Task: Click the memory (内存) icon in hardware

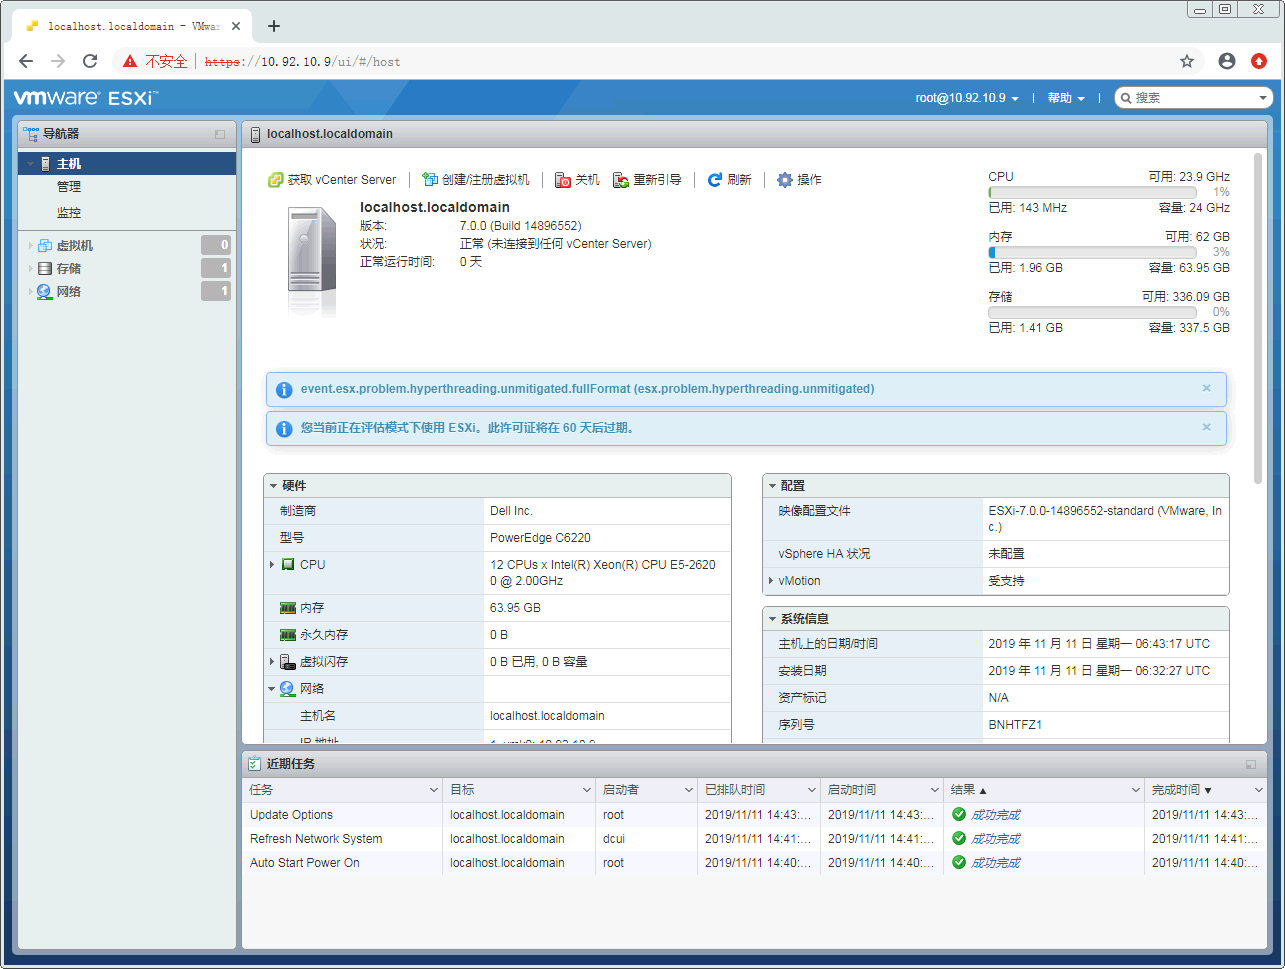Action: pos(287,608)
